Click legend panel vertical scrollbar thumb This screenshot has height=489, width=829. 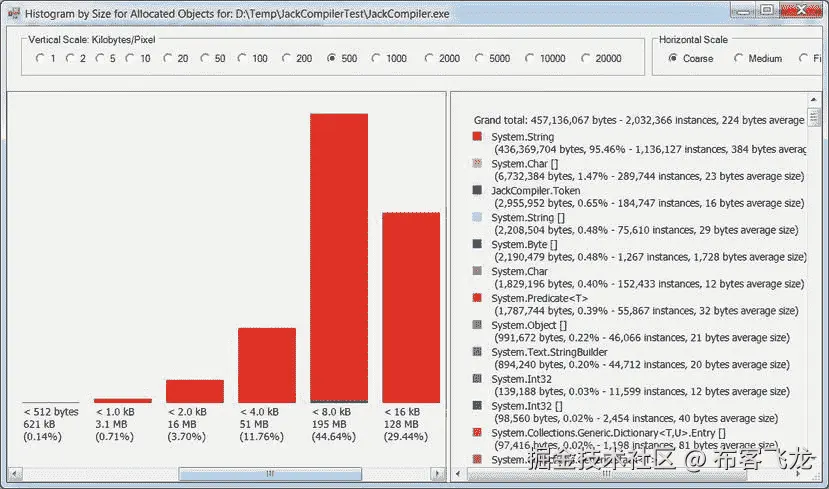point(813,117)
